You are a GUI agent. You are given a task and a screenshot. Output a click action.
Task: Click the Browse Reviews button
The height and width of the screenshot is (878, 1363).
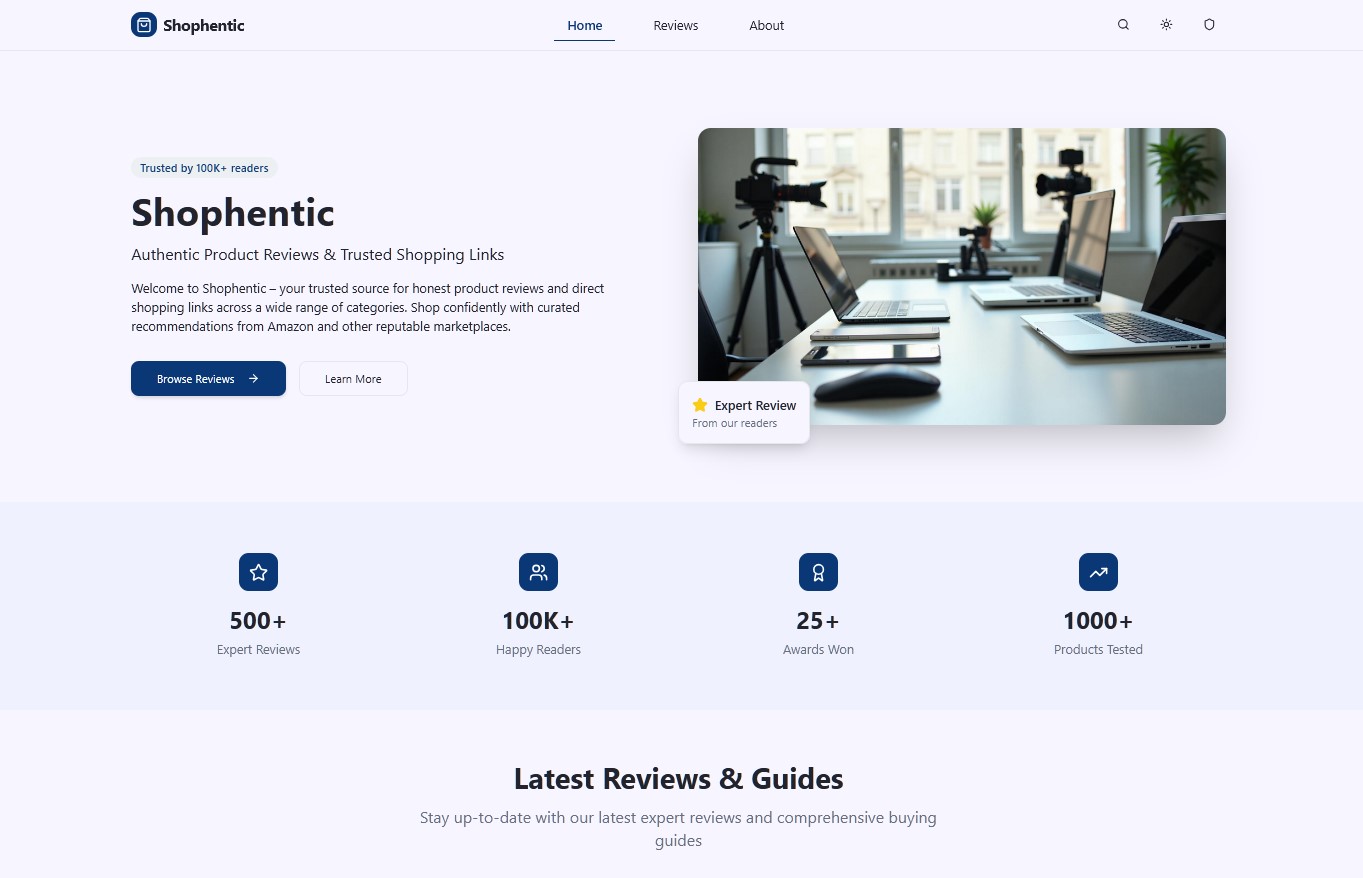tap(208, 379)
